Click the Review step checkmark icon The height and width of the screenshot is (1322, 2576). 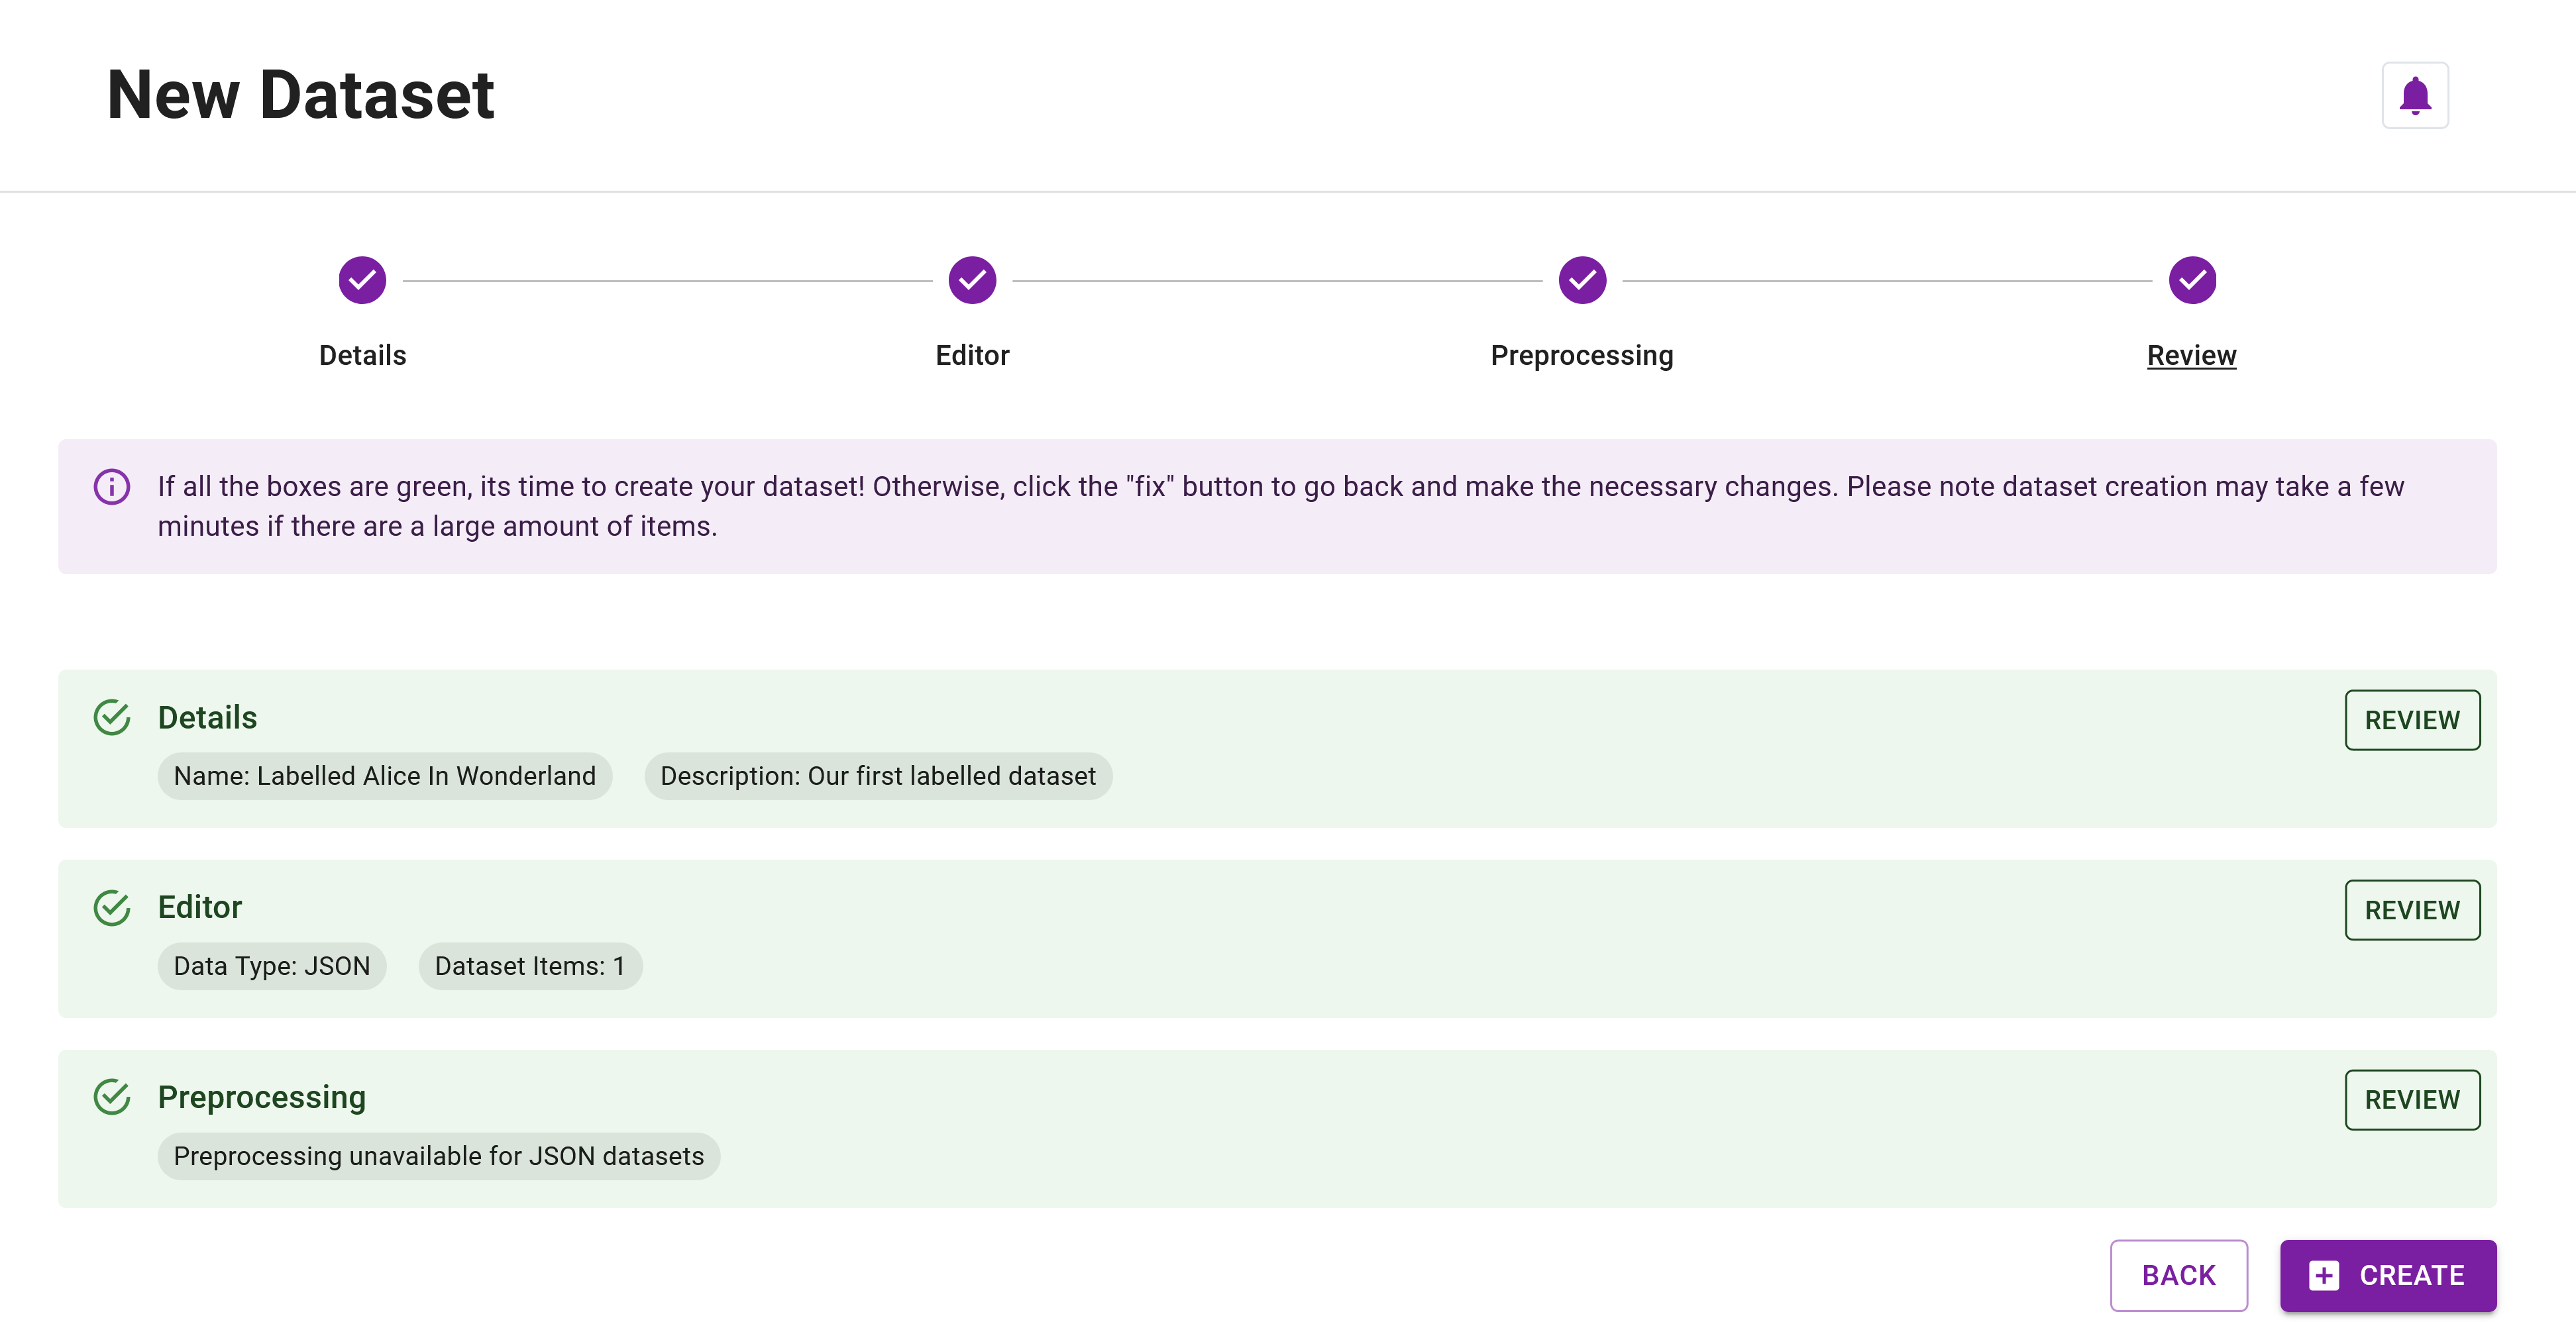click(2192, 280)
